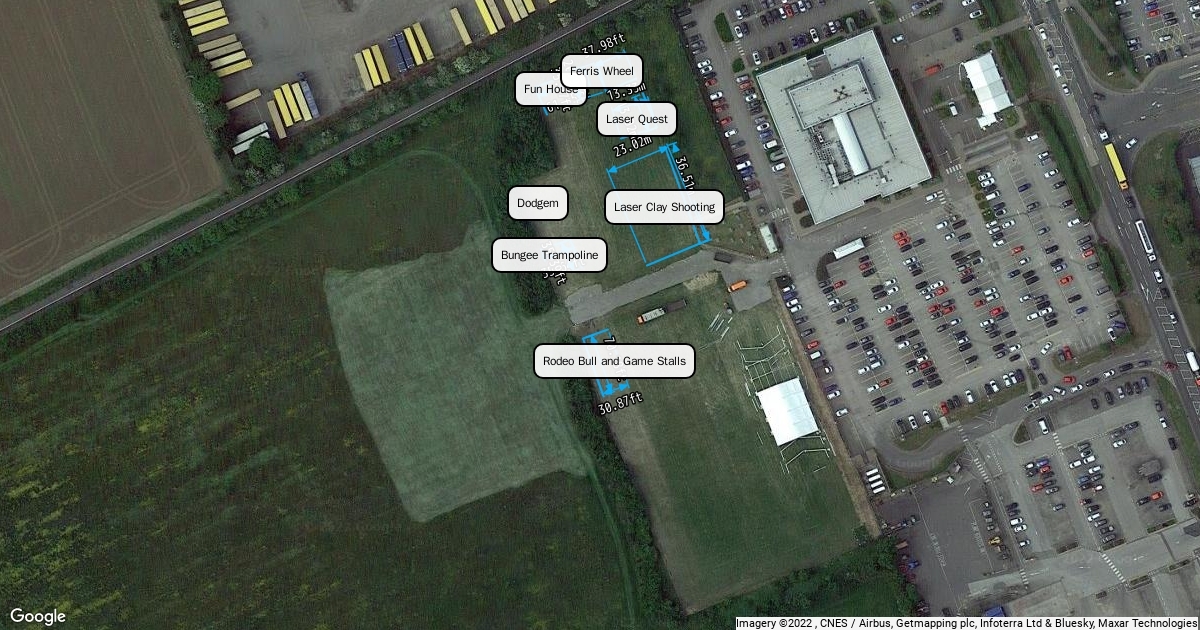1200x630 pixels.
Task: Click the orange vehicle near car park entrance
Action: click(737, 286)
